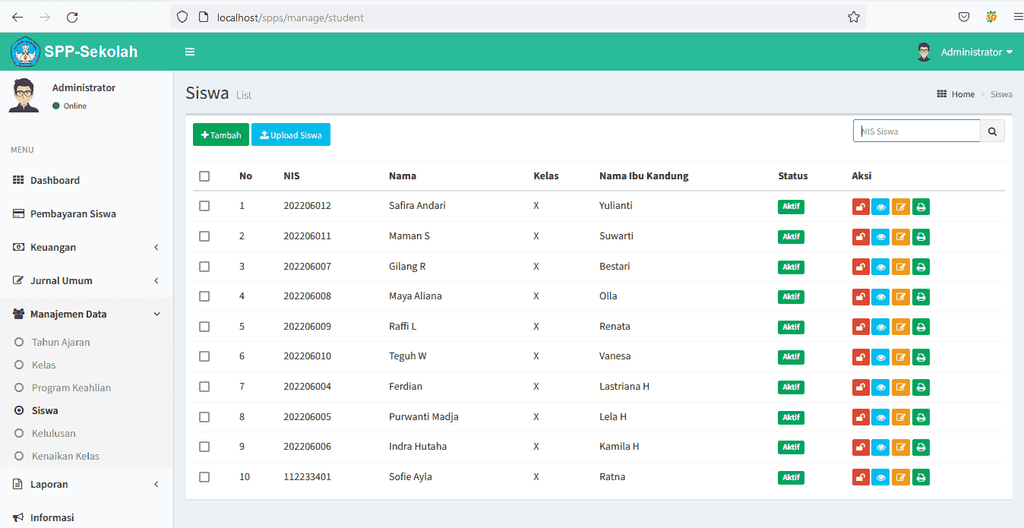Print Maman S's record via printer icon
This screenshot has height=528, width=1024.
921,237
